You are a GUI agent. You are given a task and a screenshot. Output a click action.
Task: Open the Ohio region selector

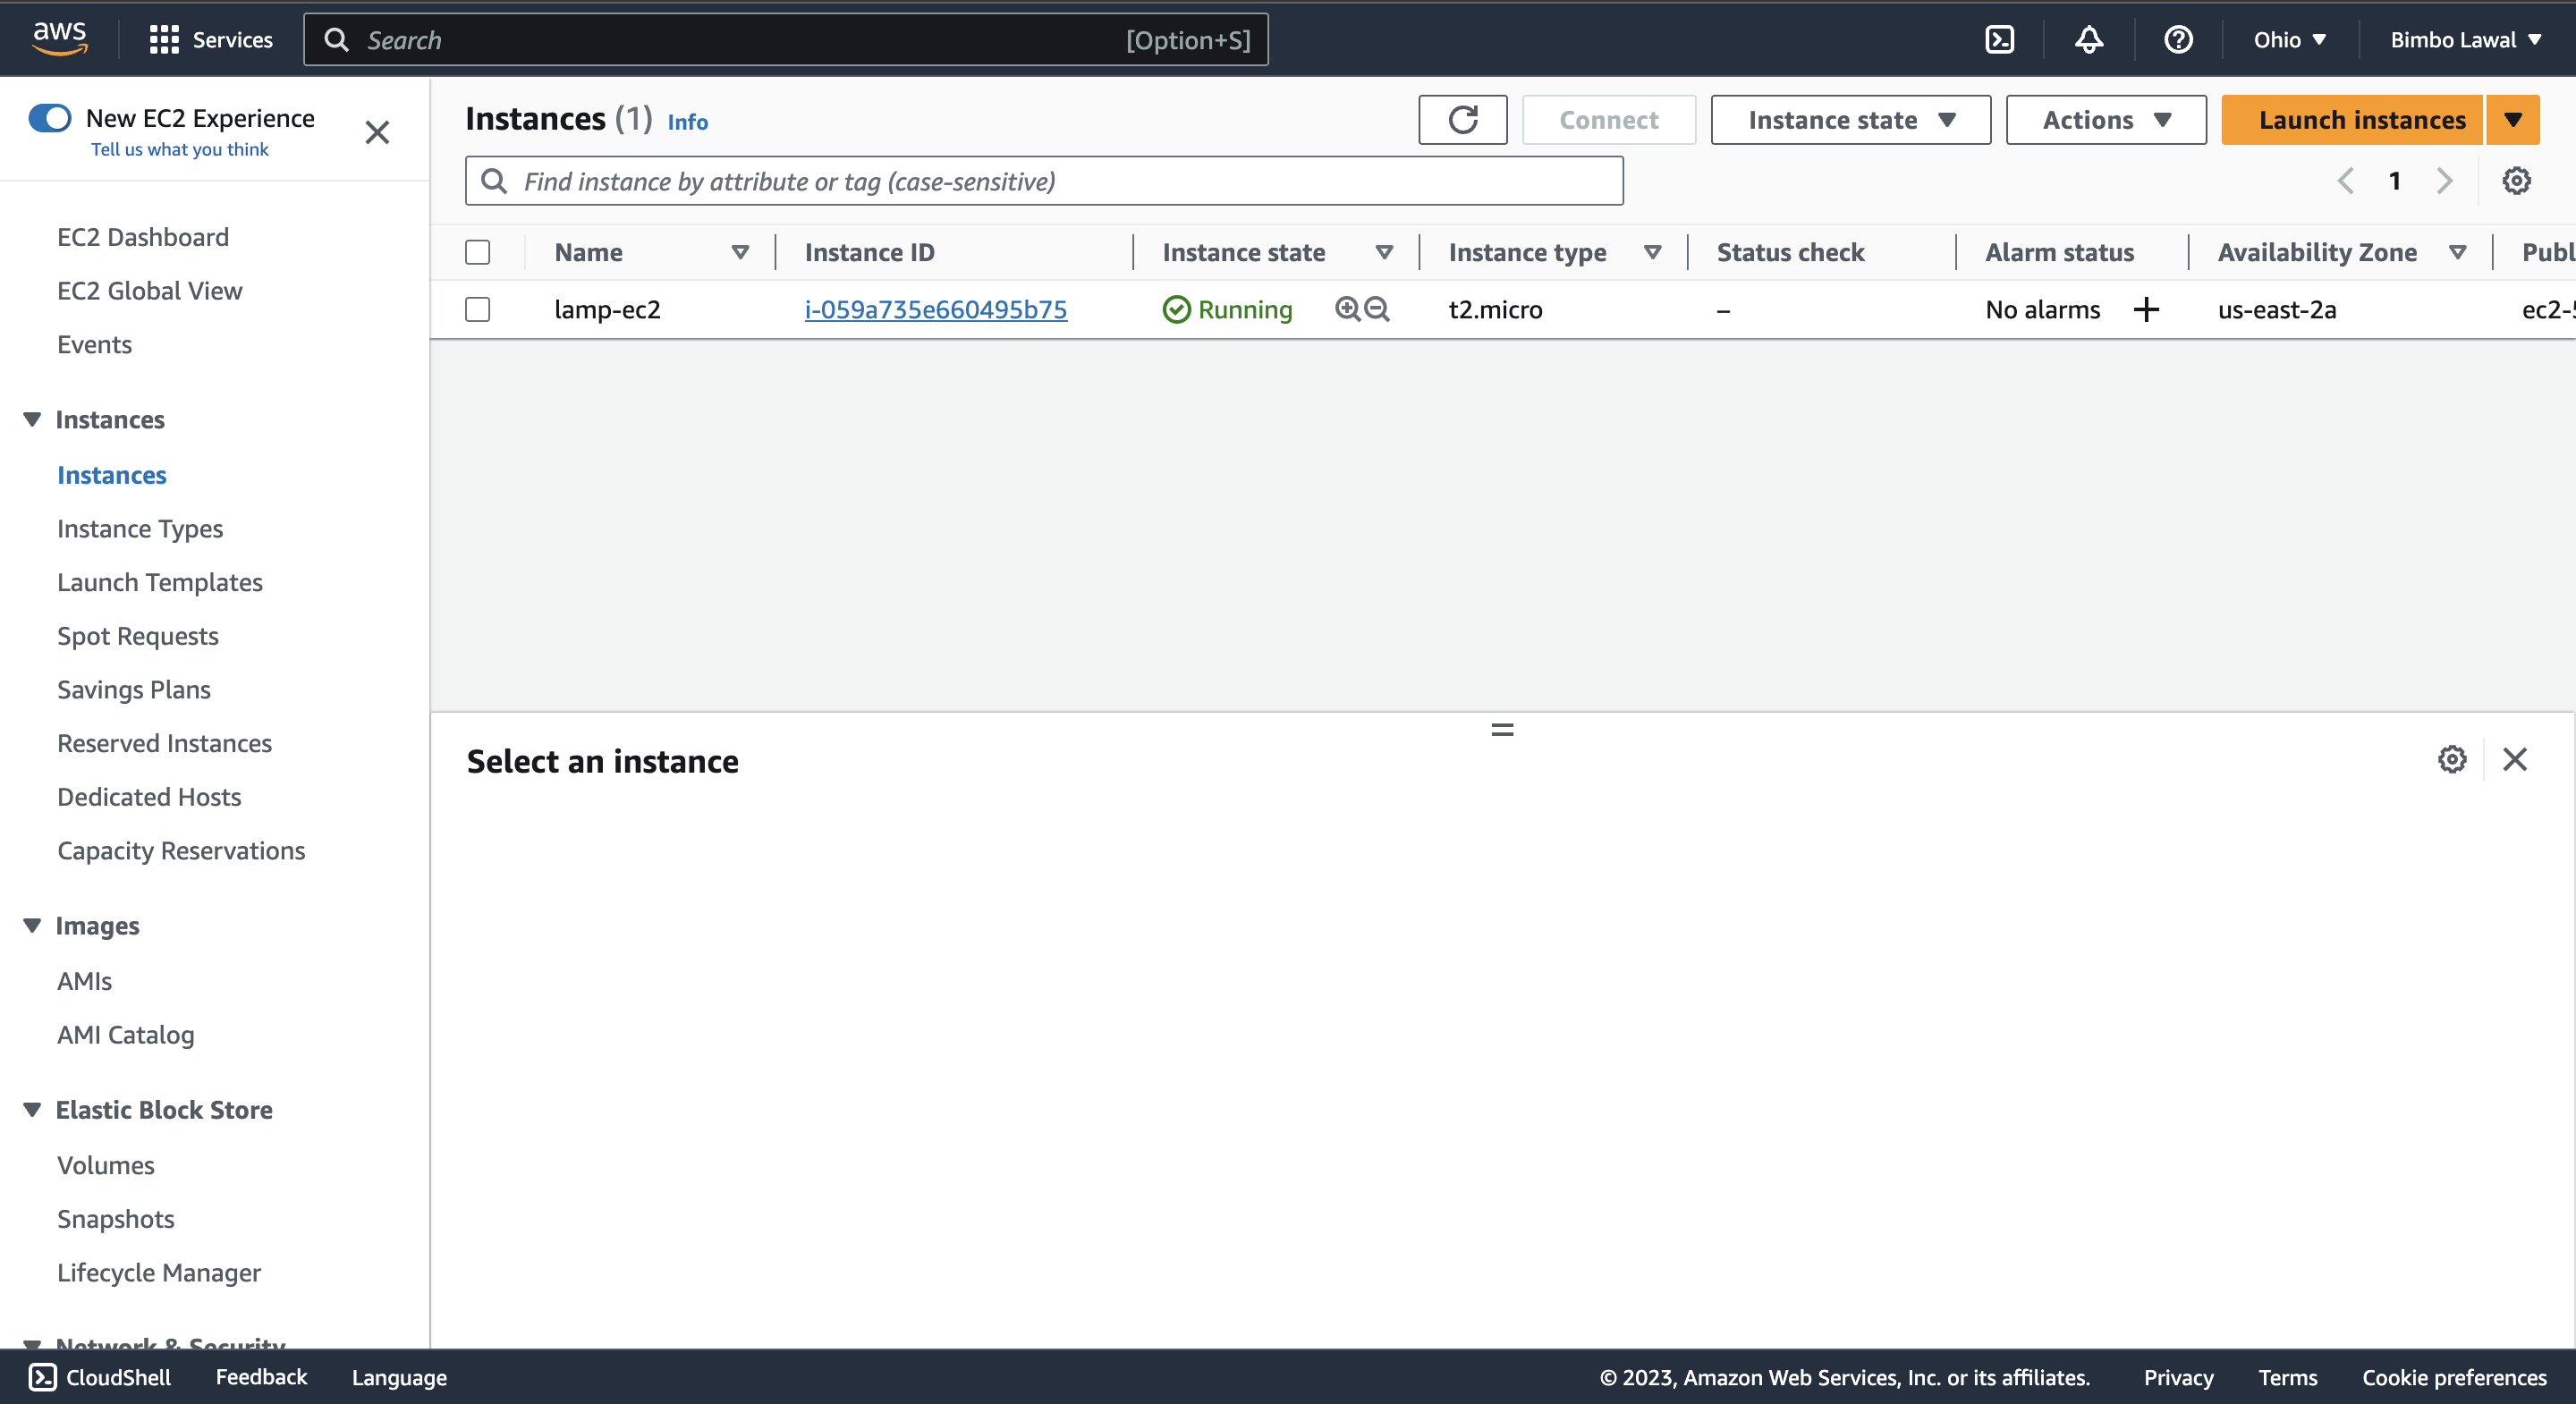(2288, 39)
